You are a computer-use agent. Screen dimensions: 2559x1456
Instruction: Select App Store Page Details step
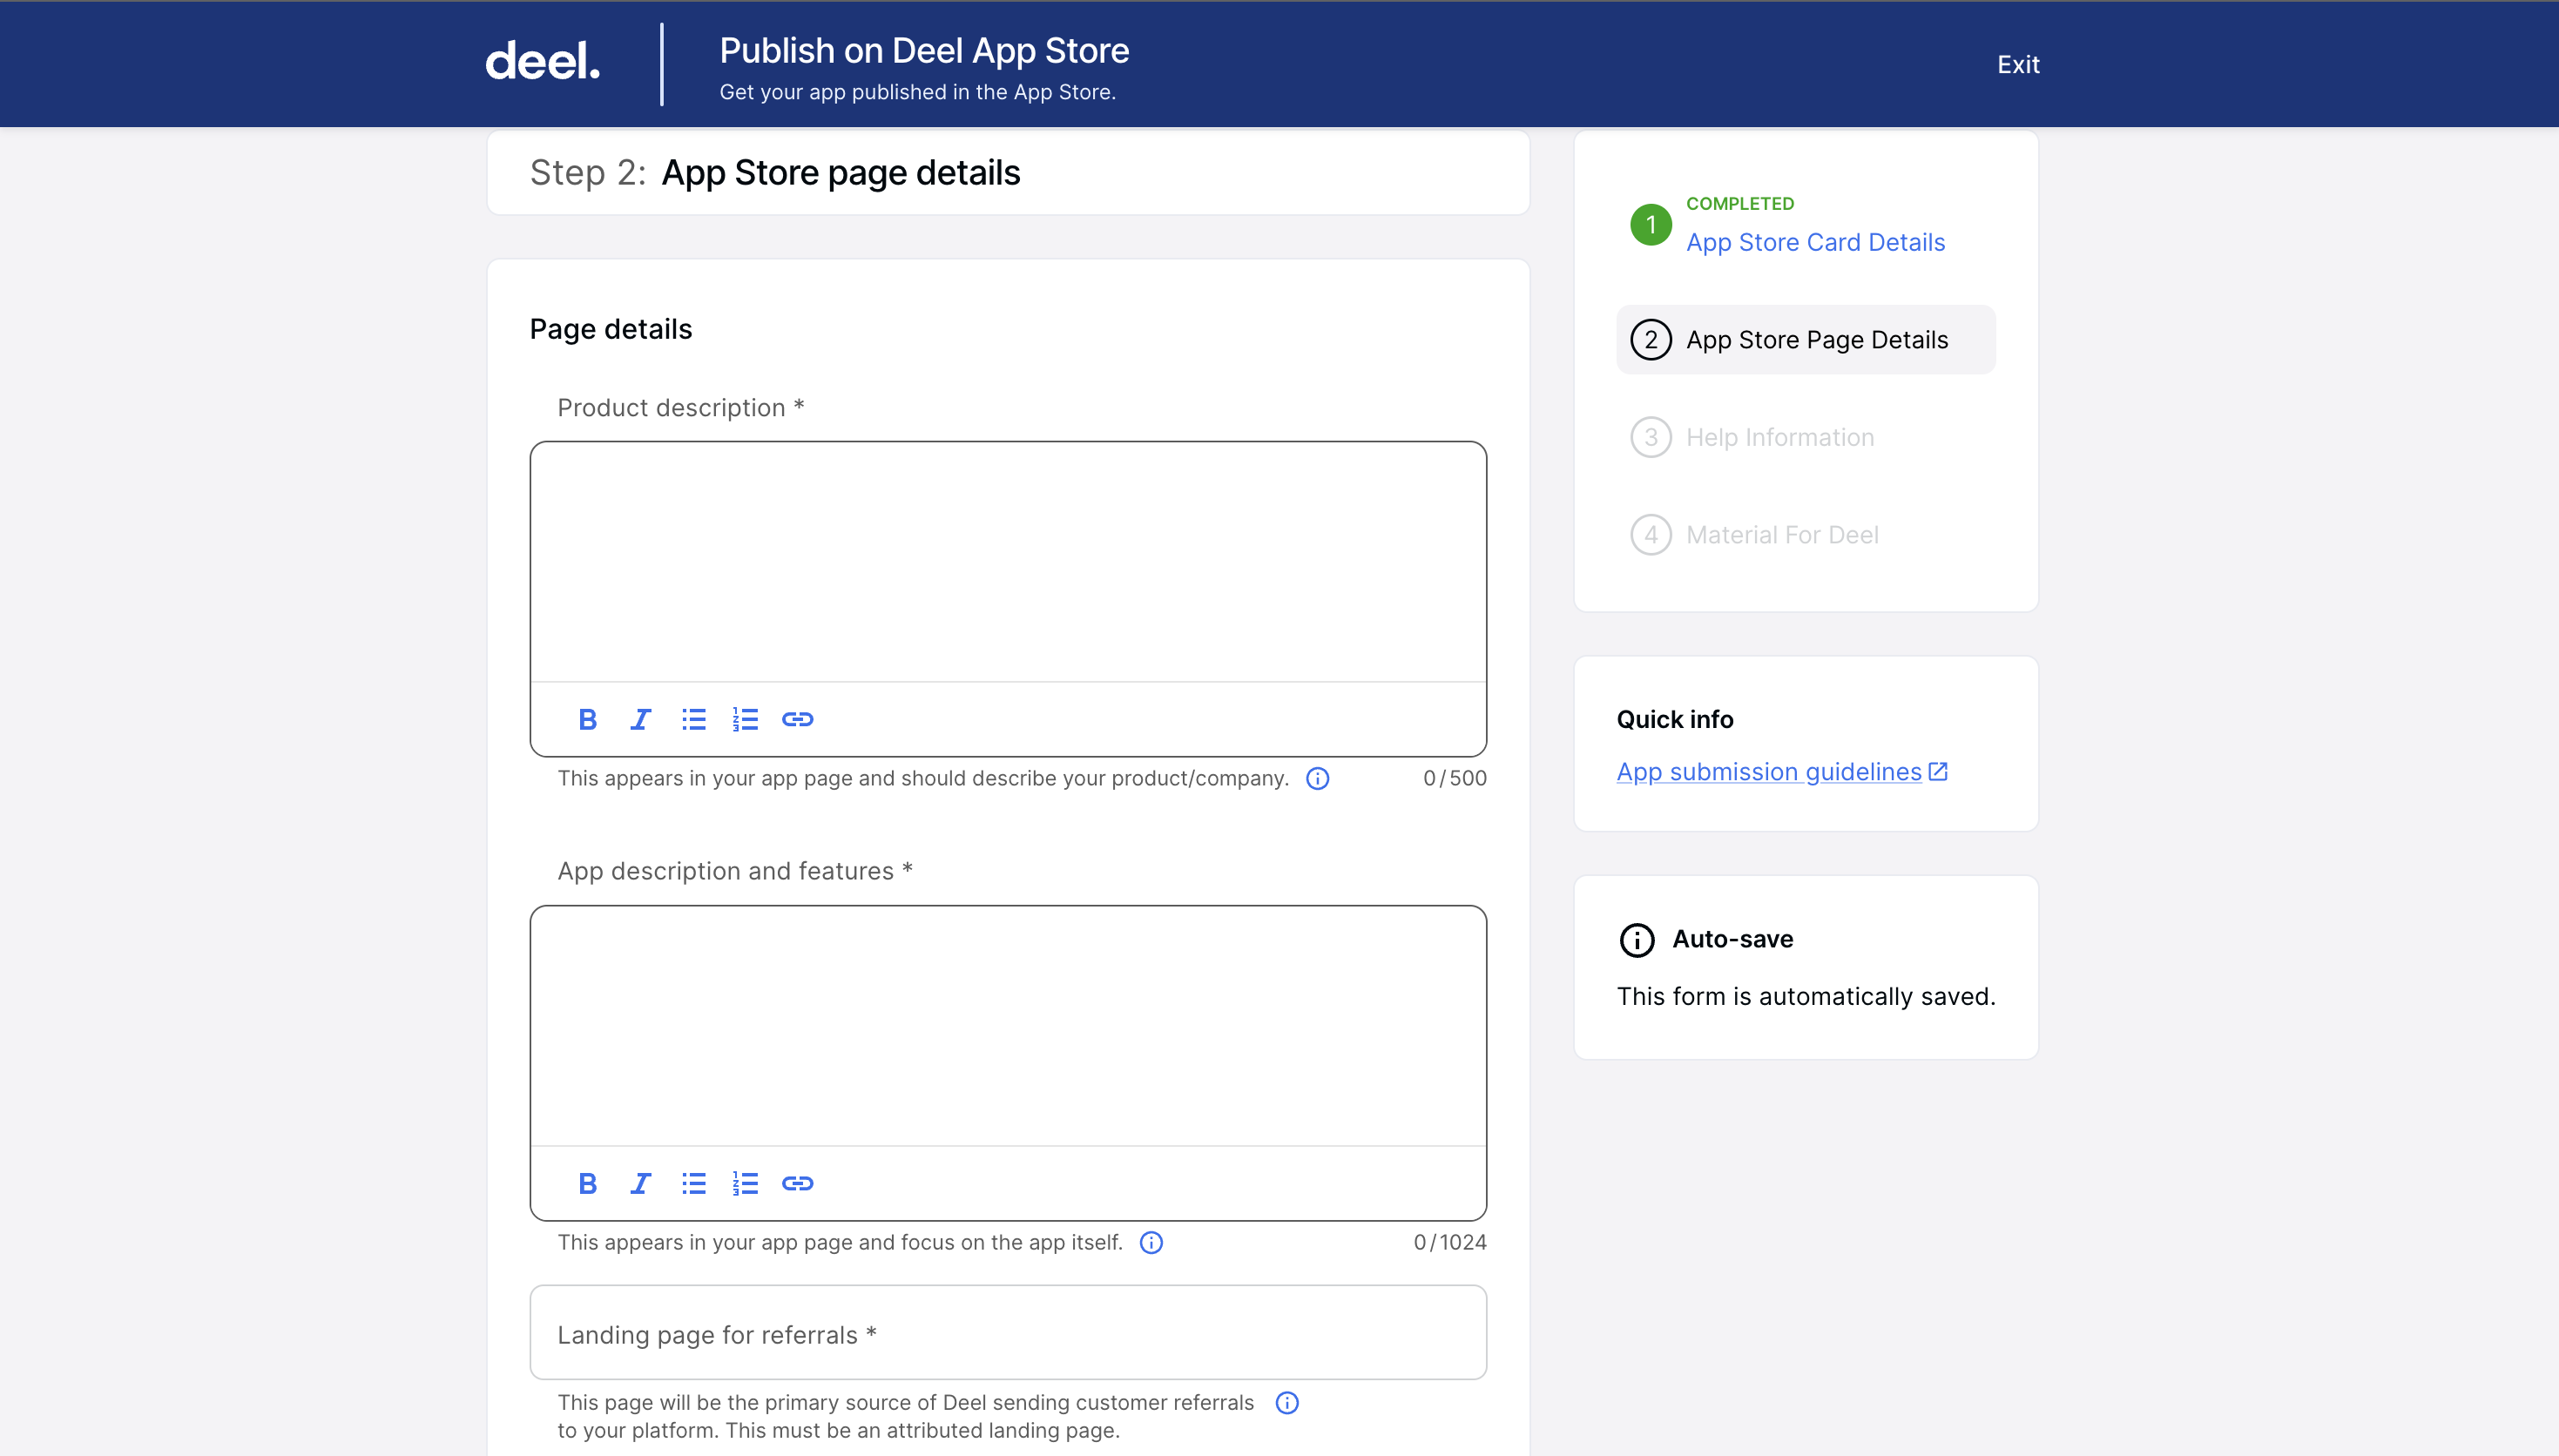click(x=1805, y=340)
